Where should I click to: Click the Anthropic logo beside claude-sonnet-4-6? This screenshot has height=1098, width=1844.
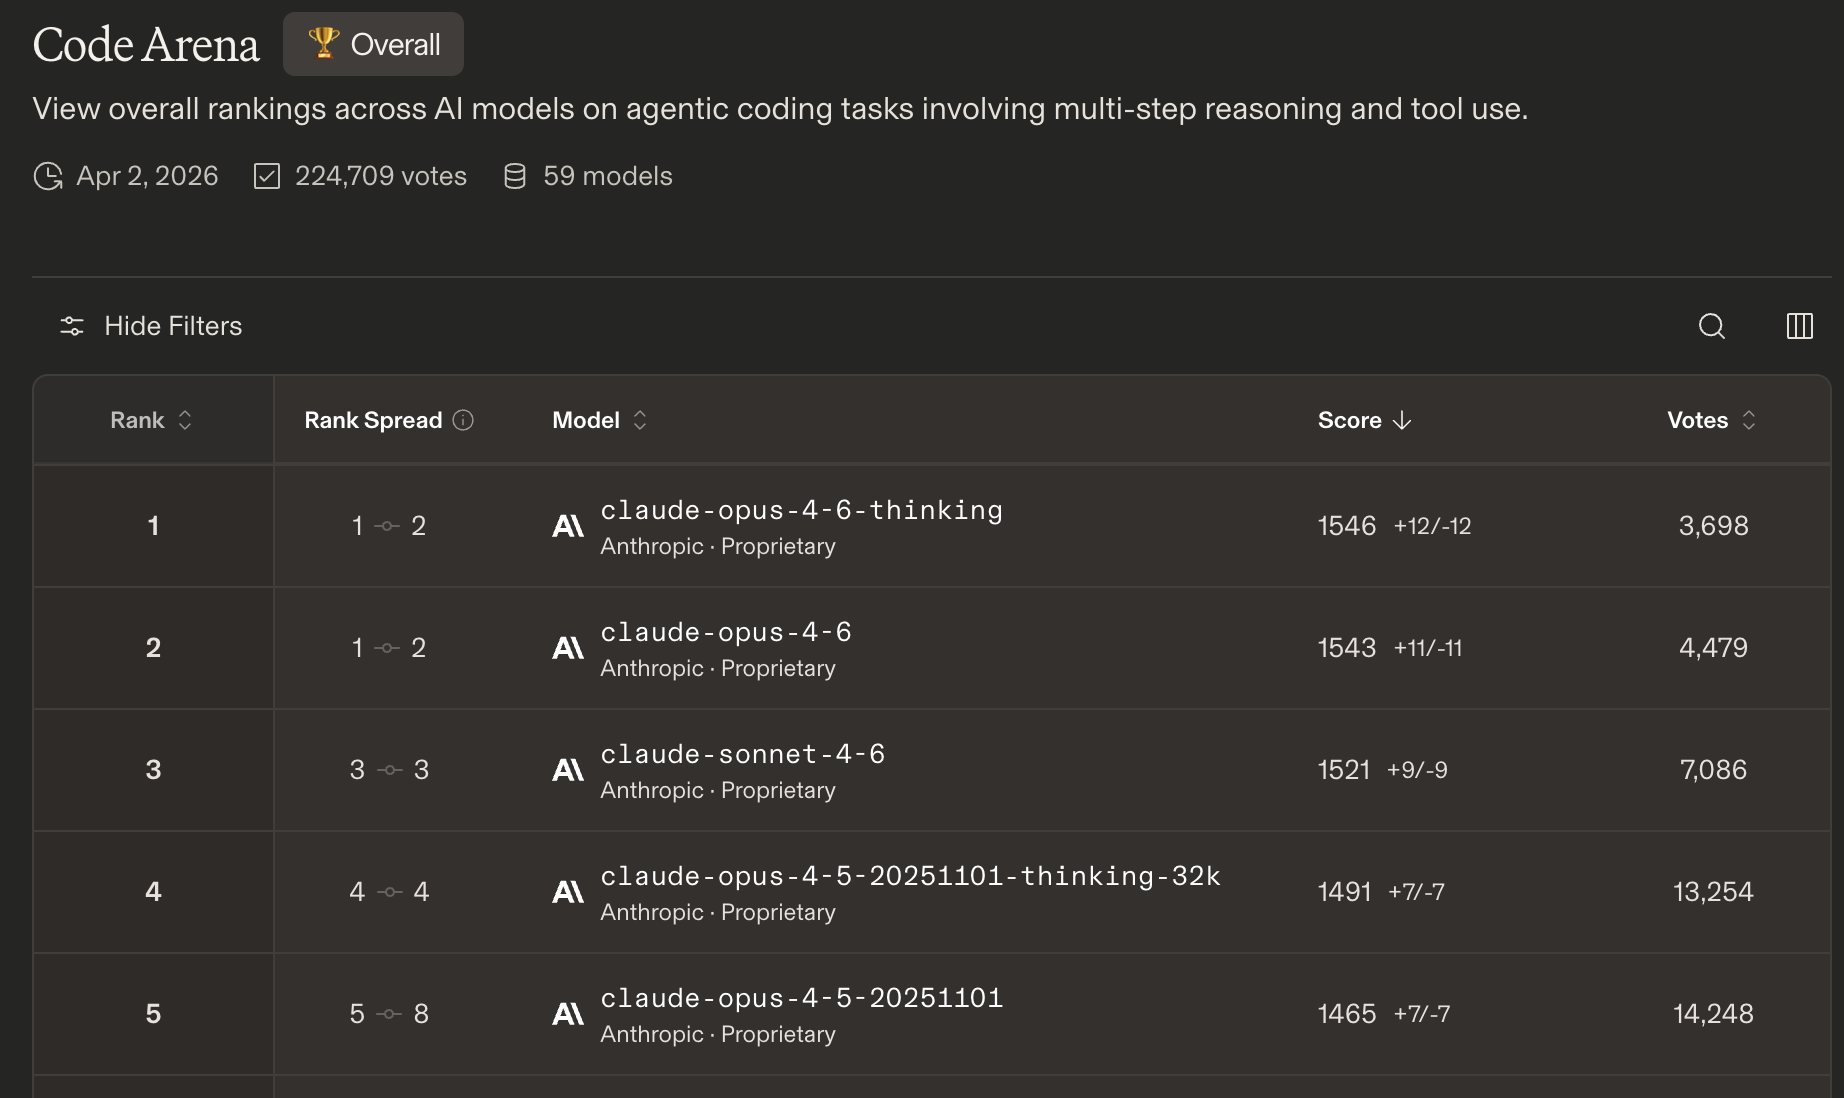[x=568, y=770]
